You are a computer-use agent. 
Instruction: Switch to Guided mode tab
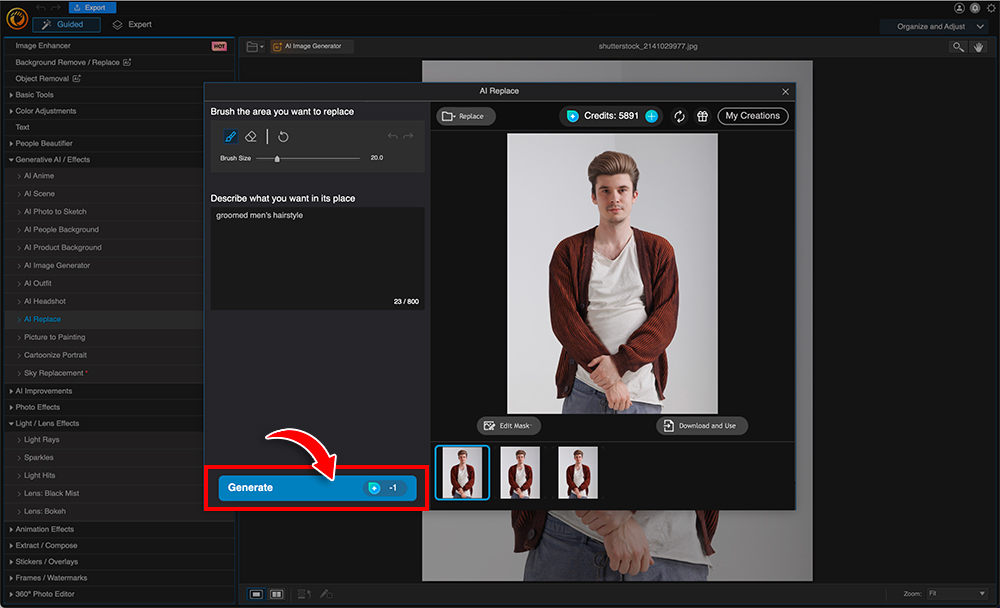(66, 24)
